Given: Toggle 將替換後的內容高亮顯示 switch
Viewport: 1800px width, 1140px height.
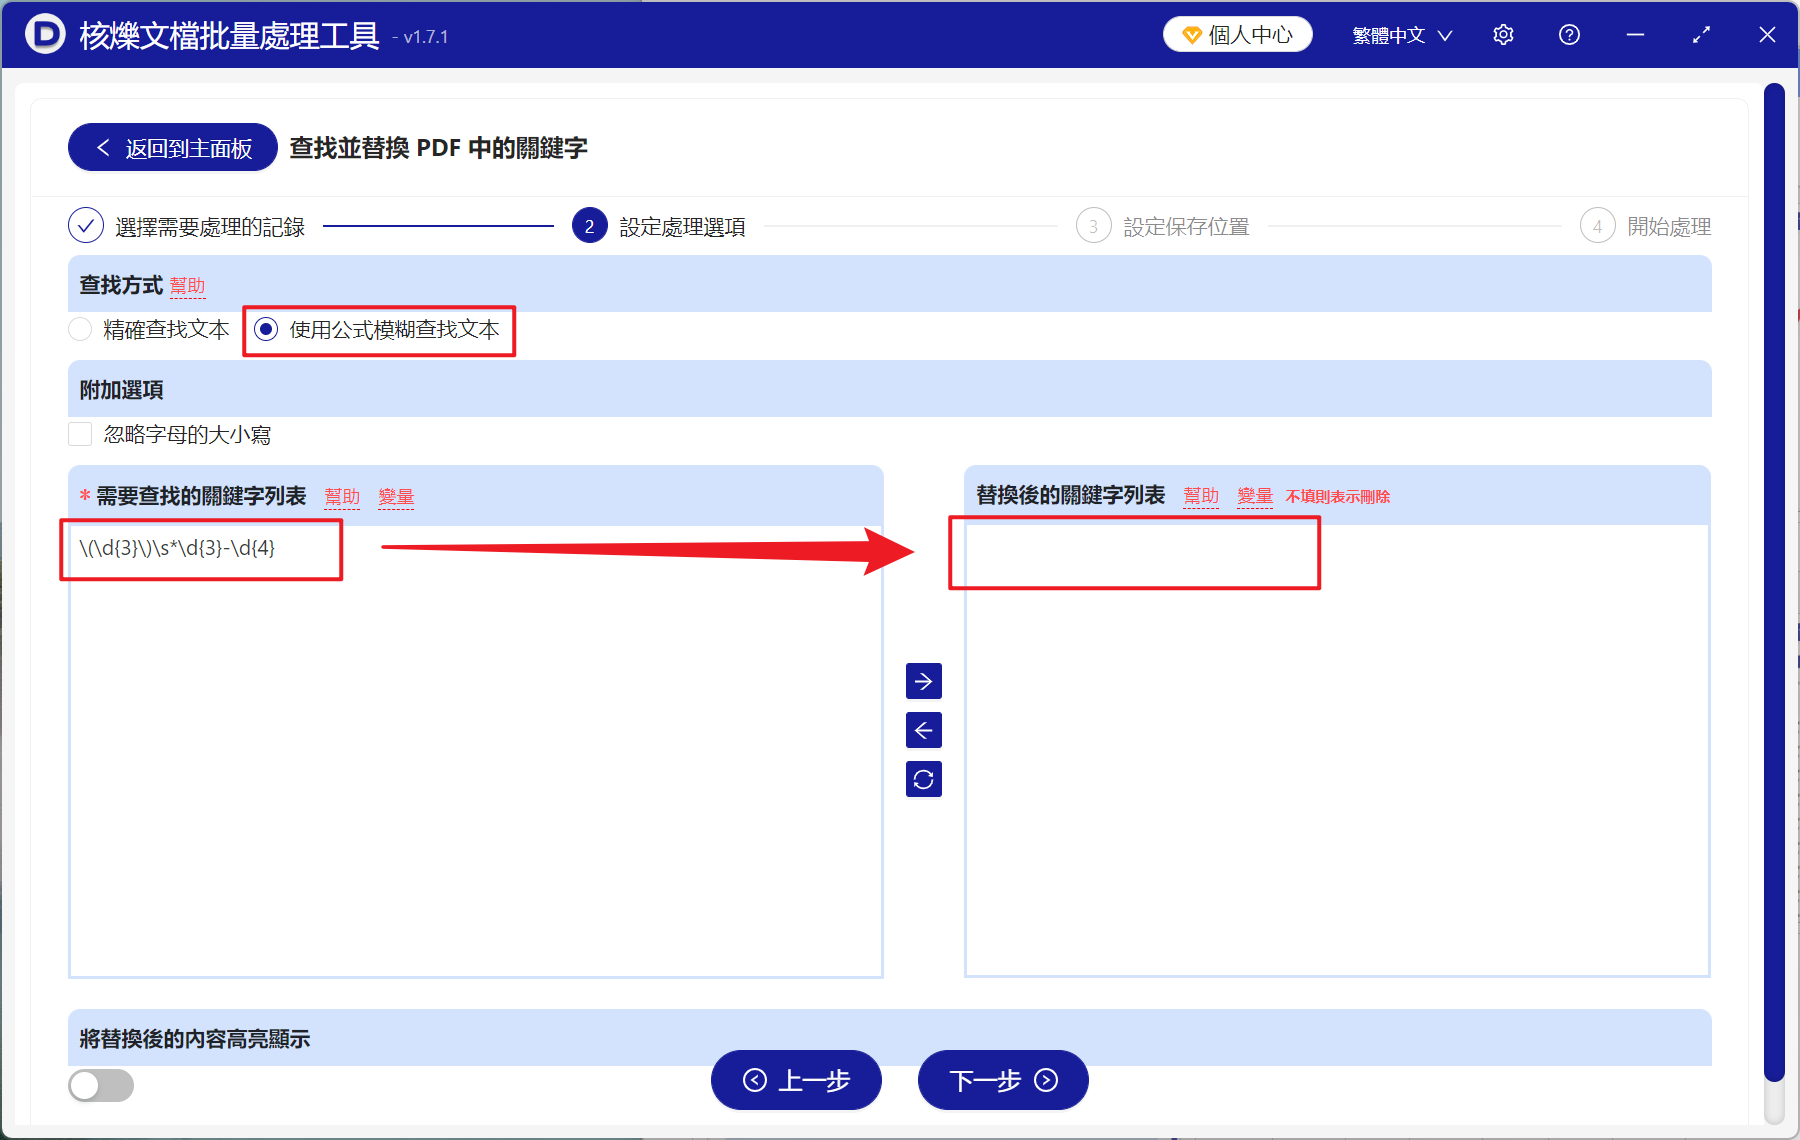Looking at the screenshot, I should coord(100,1085).
